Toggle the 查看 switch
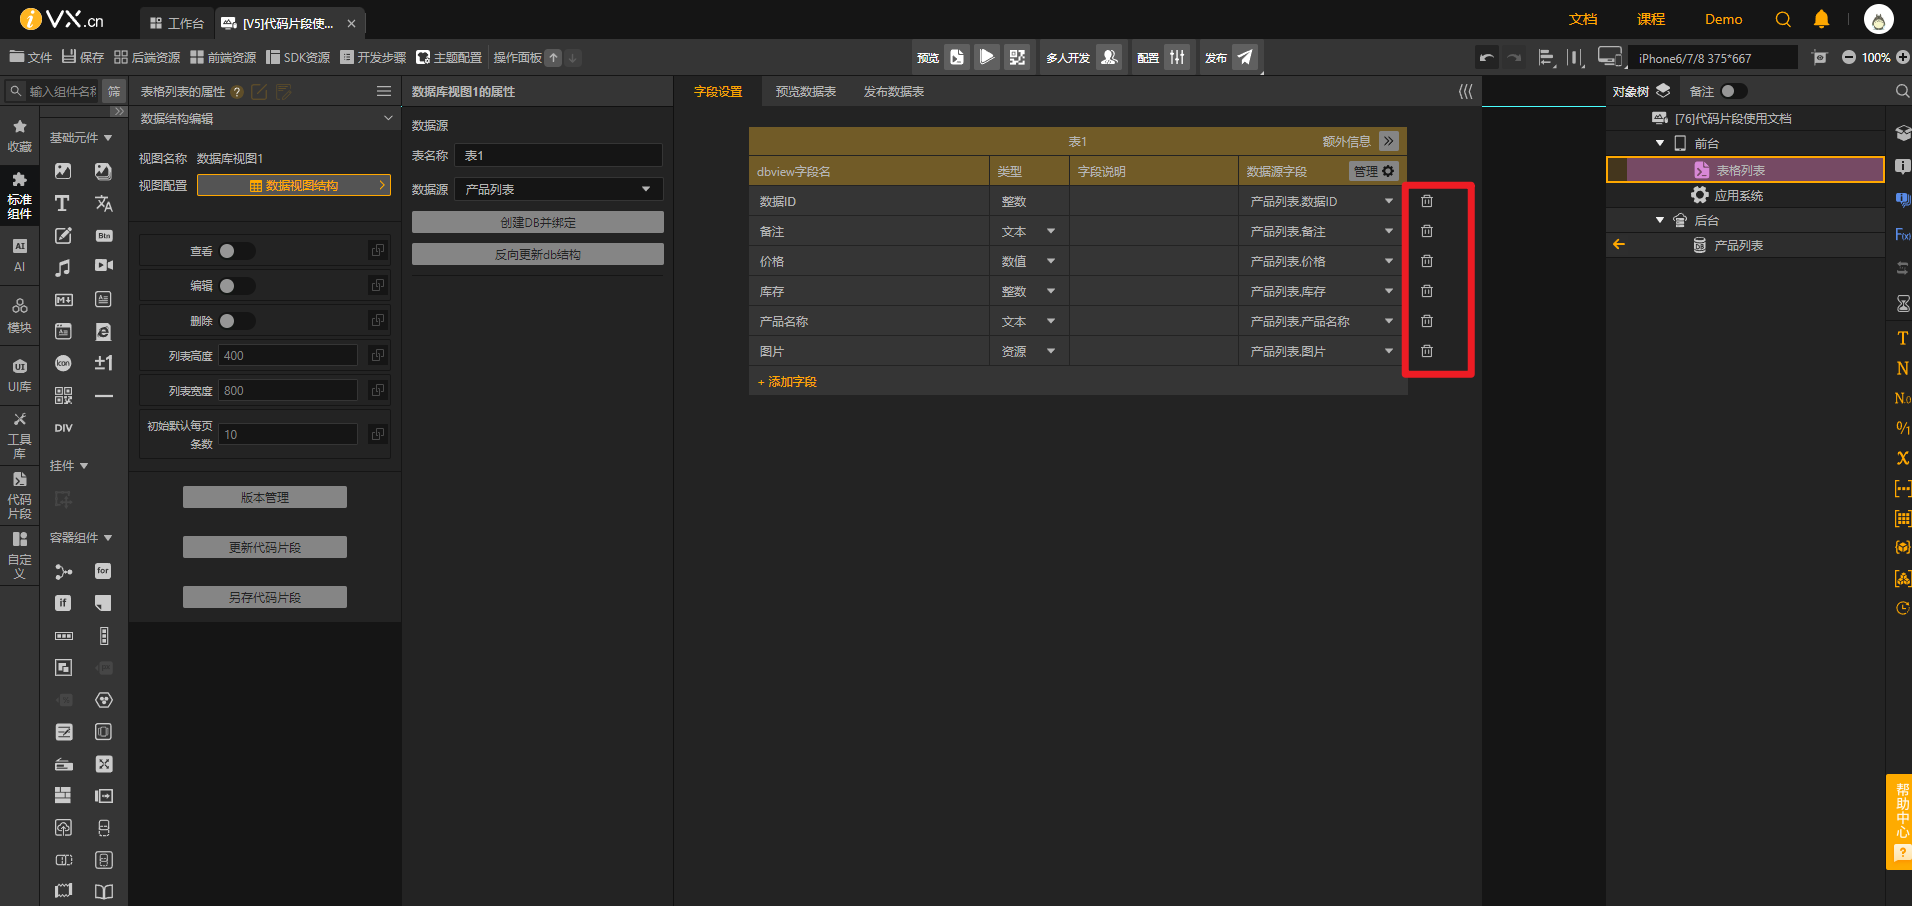This screenshot has height=906, width=1912. [x=237, y=251]
